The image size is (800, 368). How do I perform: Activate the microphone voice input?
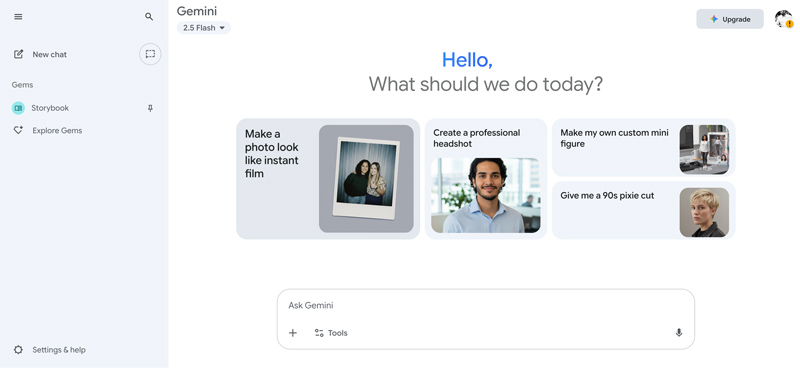[x=679, y=333]
